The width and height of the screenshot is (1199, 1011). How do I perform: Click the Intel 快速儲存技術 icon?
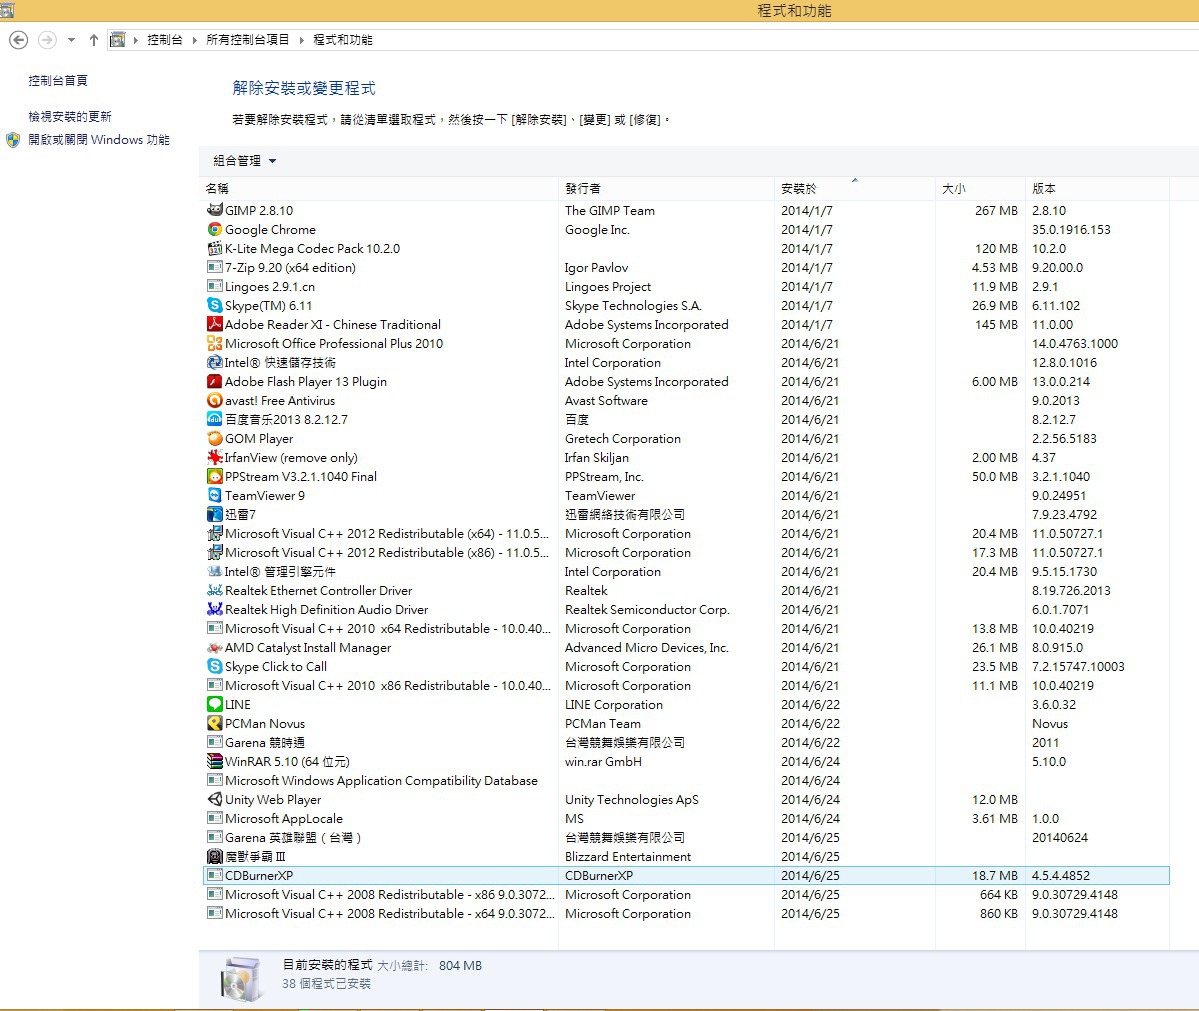pos(215,362)
